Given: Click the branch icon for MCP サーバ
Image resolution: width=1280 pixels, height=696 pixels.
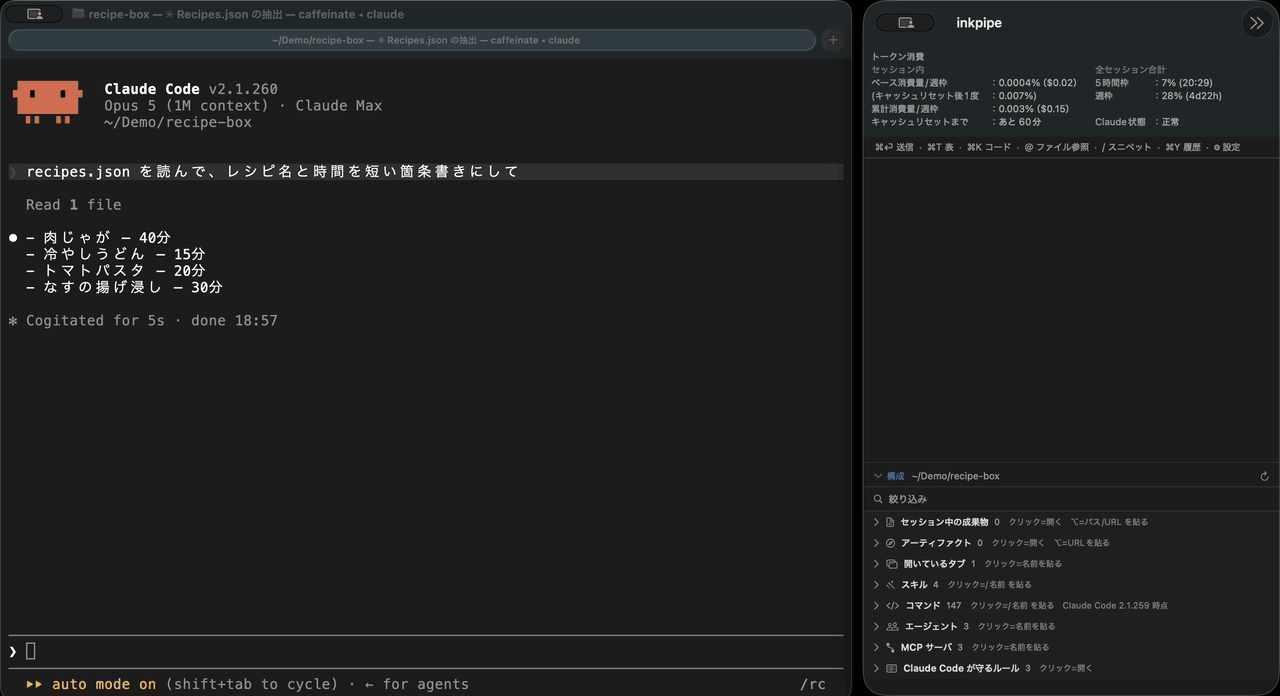Looking at the screenshot, I should pyautogui.click(x=890, y=648).
